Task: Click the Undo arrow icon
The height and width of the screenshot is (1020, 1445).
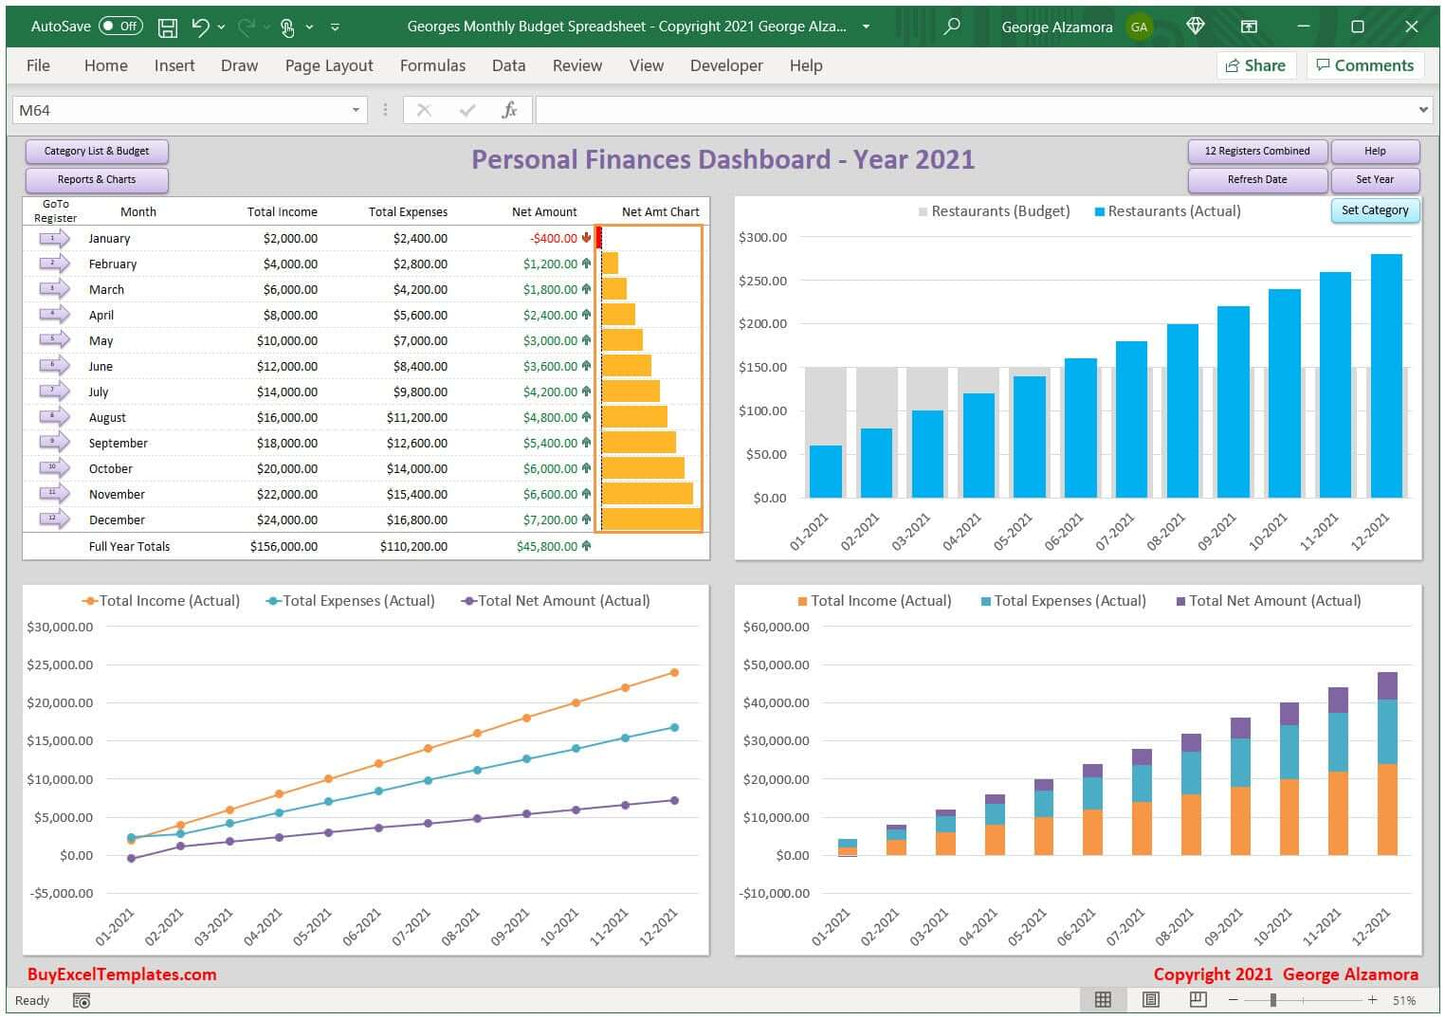Action: (x=200, y=27)
